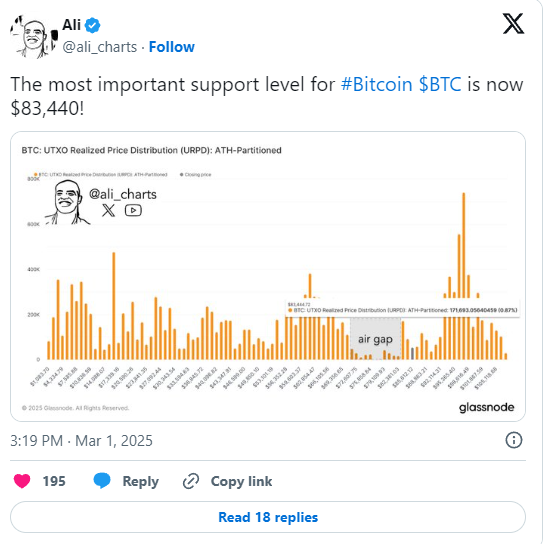Click the blue reply bubble icon
543x544 pixels.
[102, 481]
